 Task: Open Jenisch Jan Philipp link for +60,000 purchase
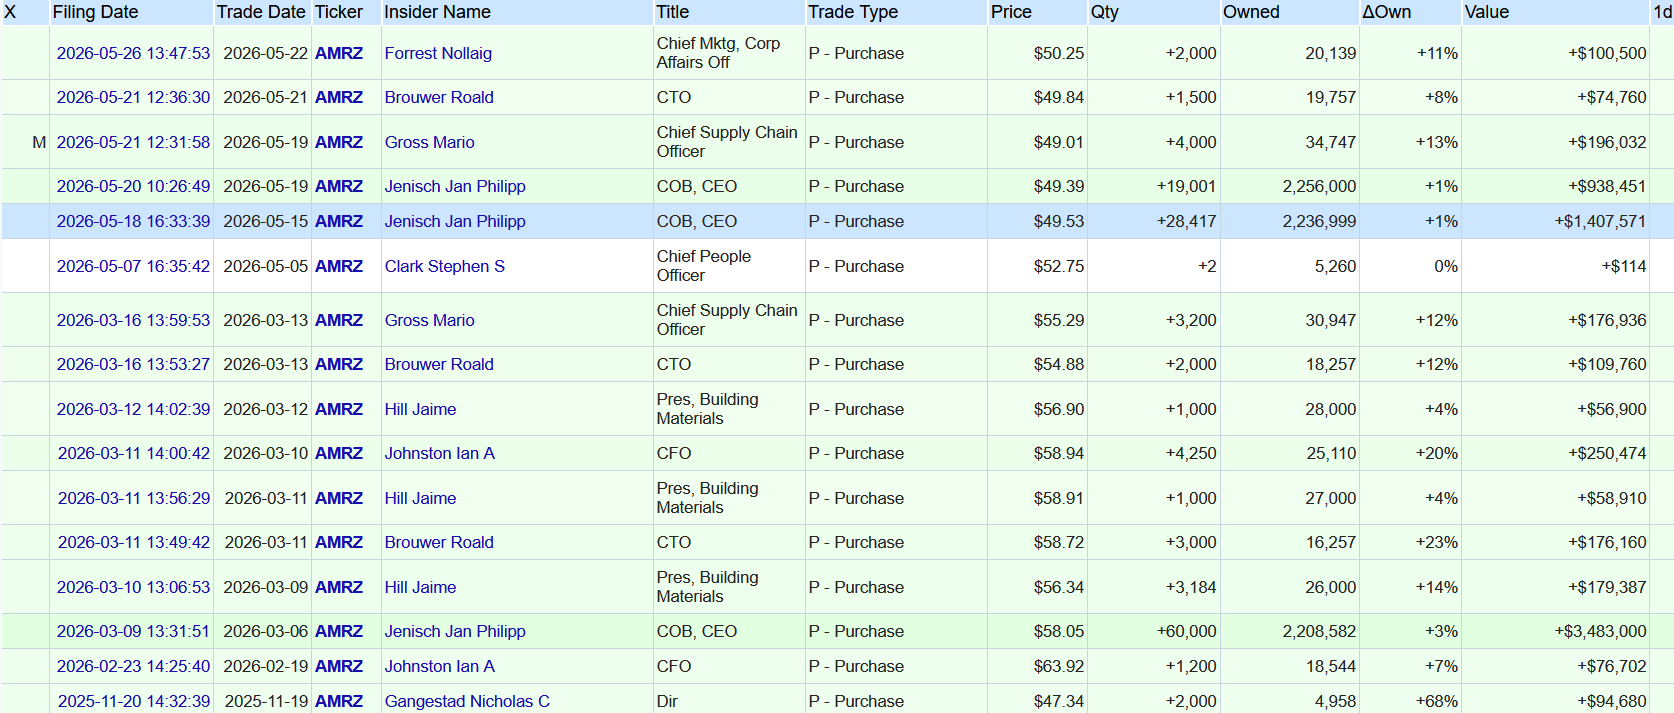click(455, 631)
